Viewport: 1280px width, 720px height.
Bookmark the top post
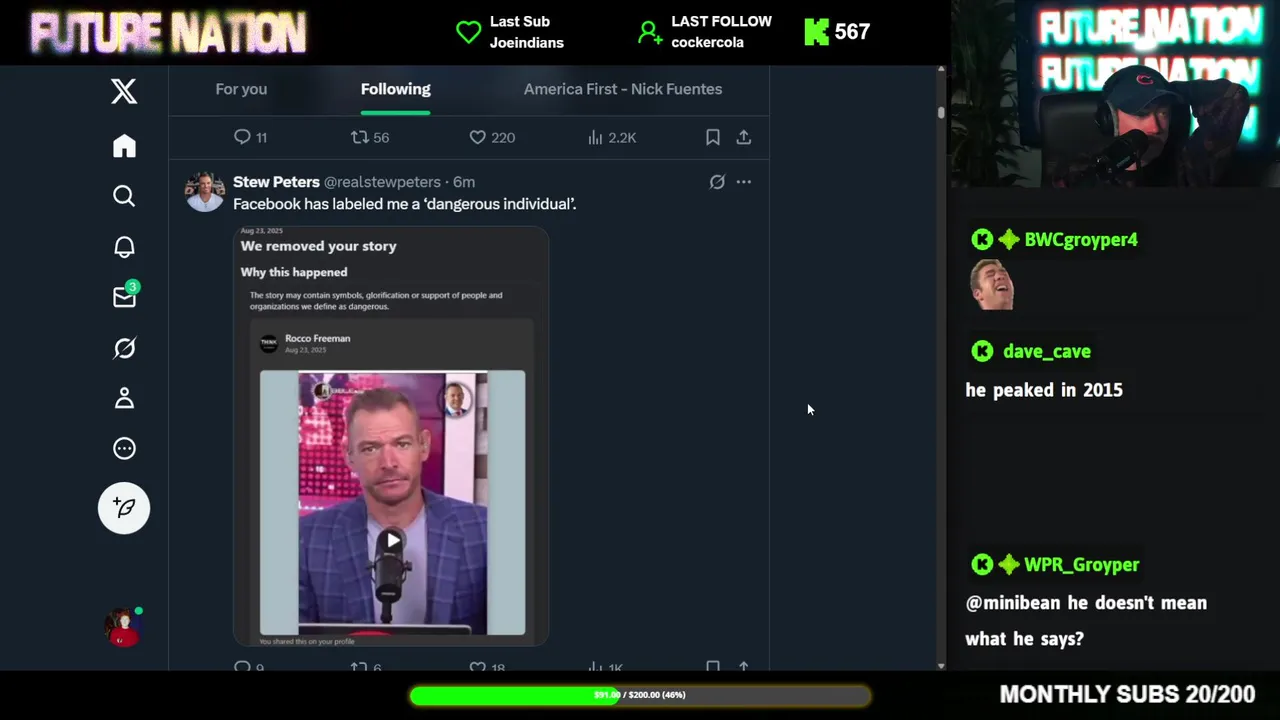pos(713,137)
